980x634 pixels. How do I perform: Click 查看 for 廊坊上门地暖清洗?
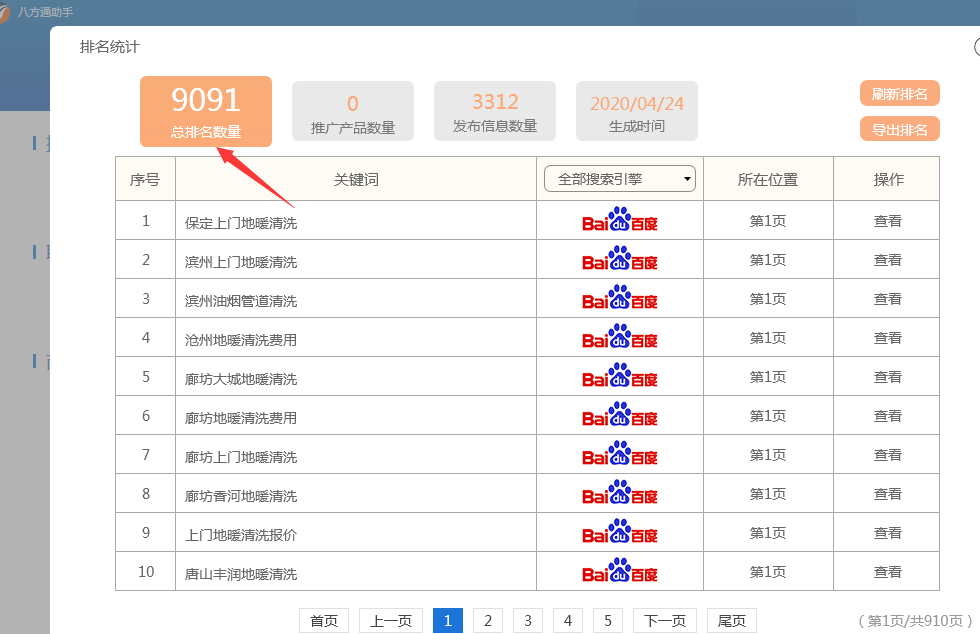(x=888, y=455)
